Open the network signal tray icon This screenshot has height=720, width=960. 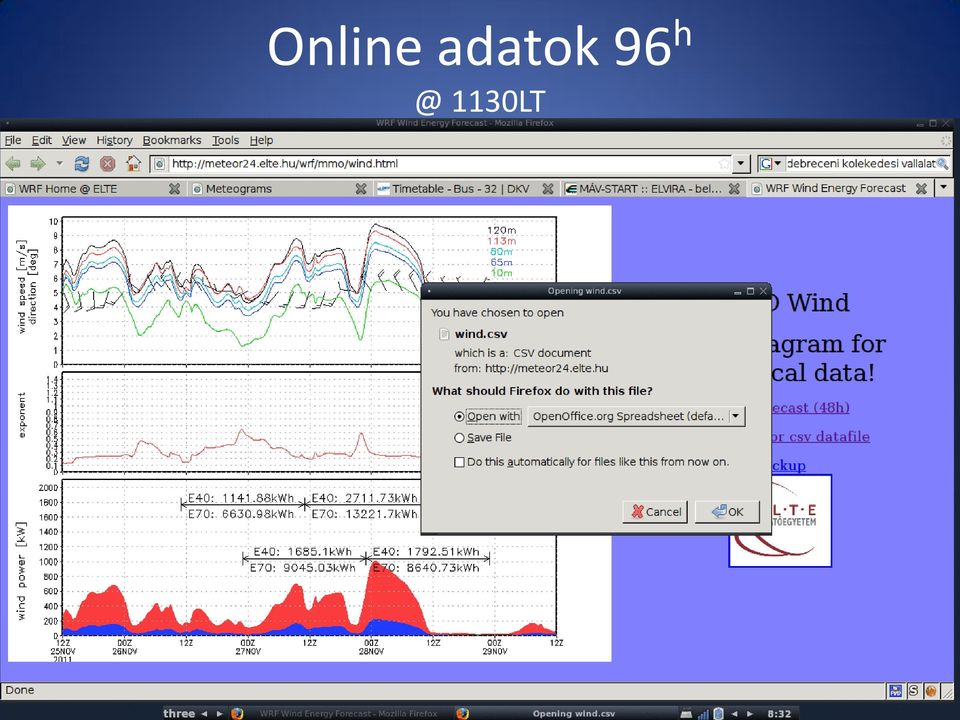click(x=703, y=713)
